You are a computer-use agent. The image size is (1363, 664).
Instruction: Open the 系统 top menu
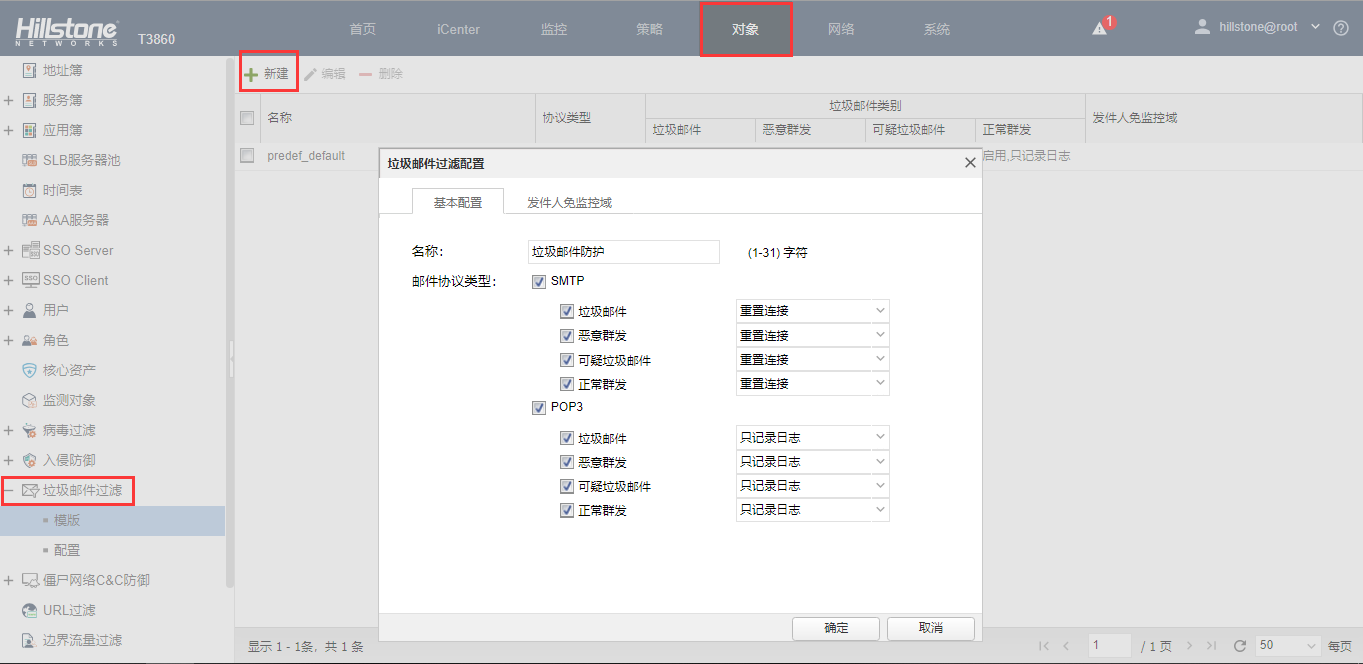click(937, 29)
